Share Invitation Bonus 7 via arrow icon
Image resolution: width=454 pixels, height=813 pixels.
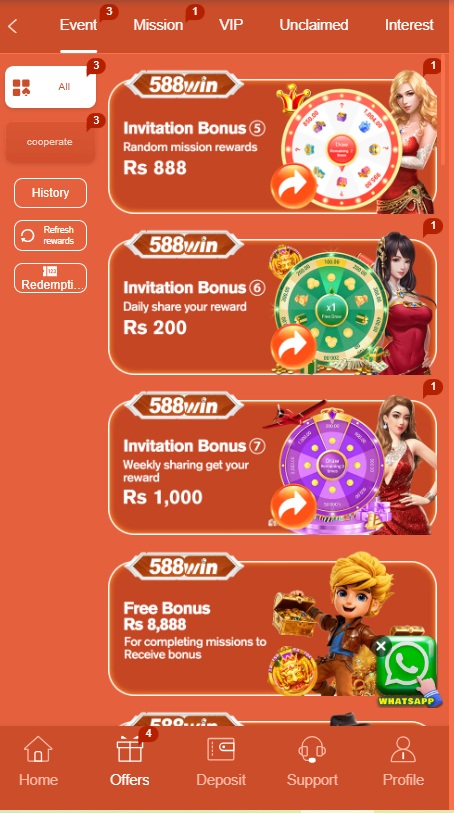[294, 507]
